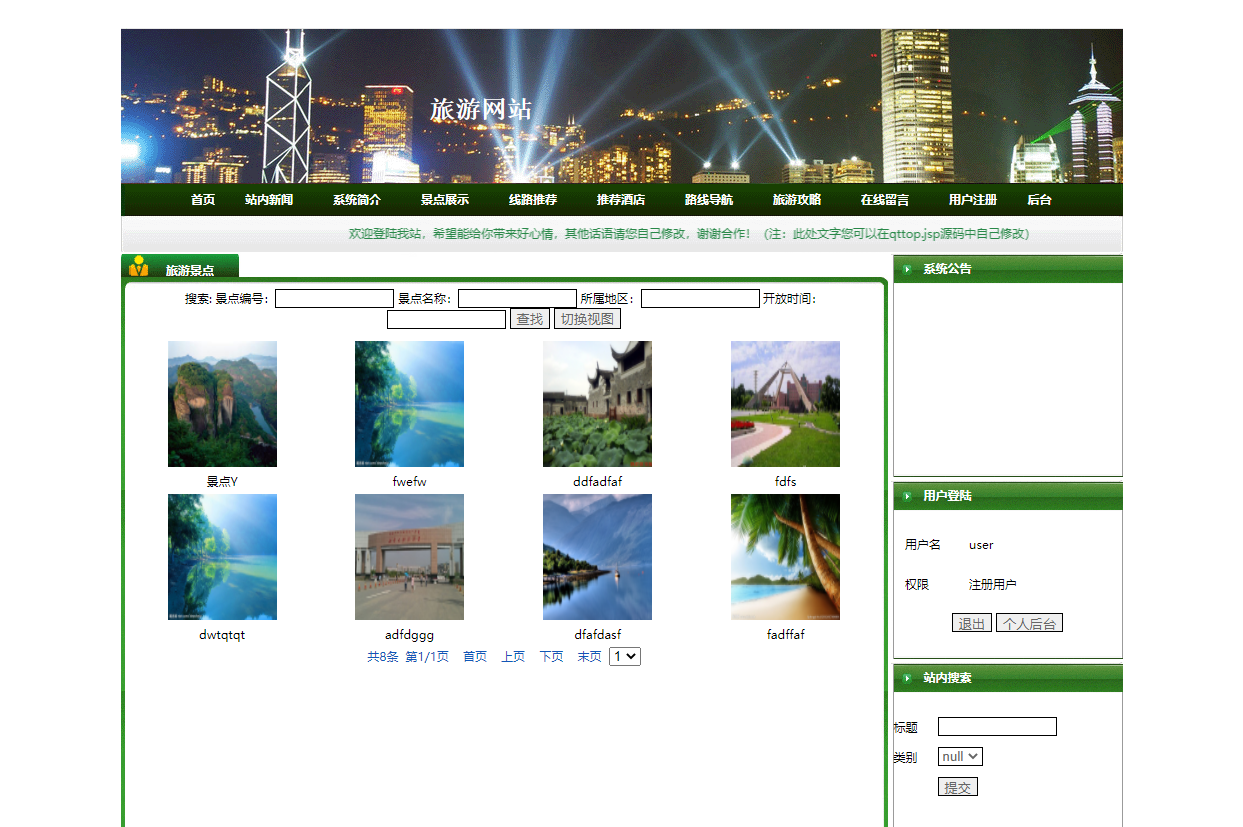
Task: Click the arrow icon beside 用户登陆 header
Action: (x=906, y=495)
